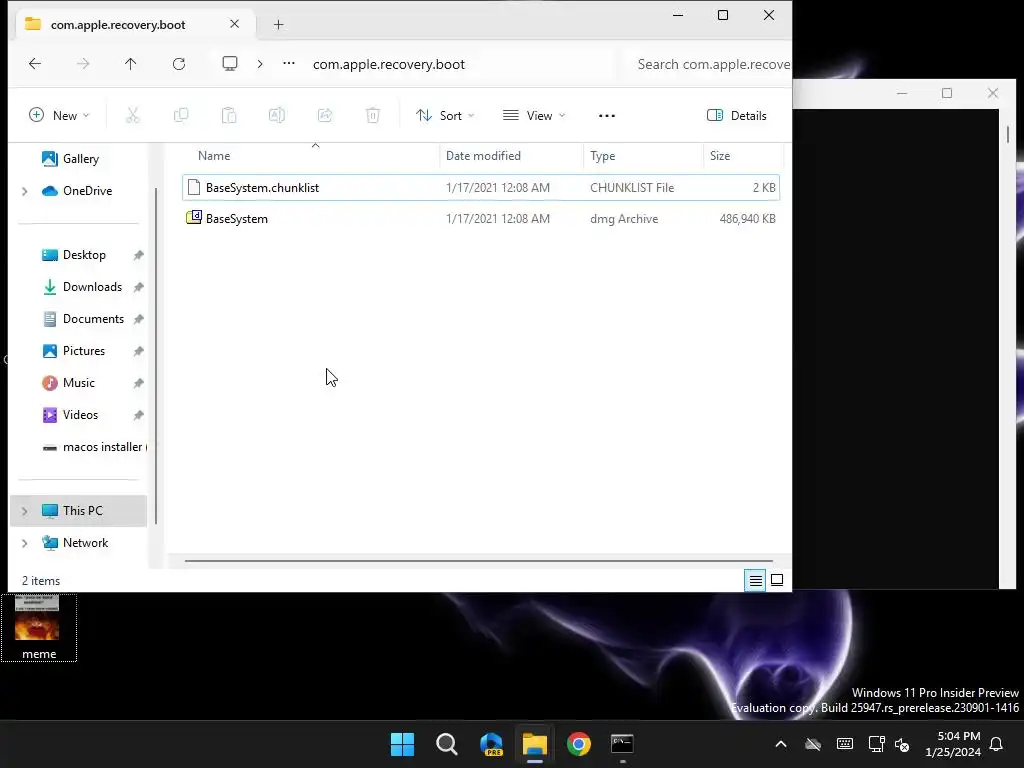Open Chrome from the taskbar
Screen dimensions: 1024x768
(x=579, y=744)
